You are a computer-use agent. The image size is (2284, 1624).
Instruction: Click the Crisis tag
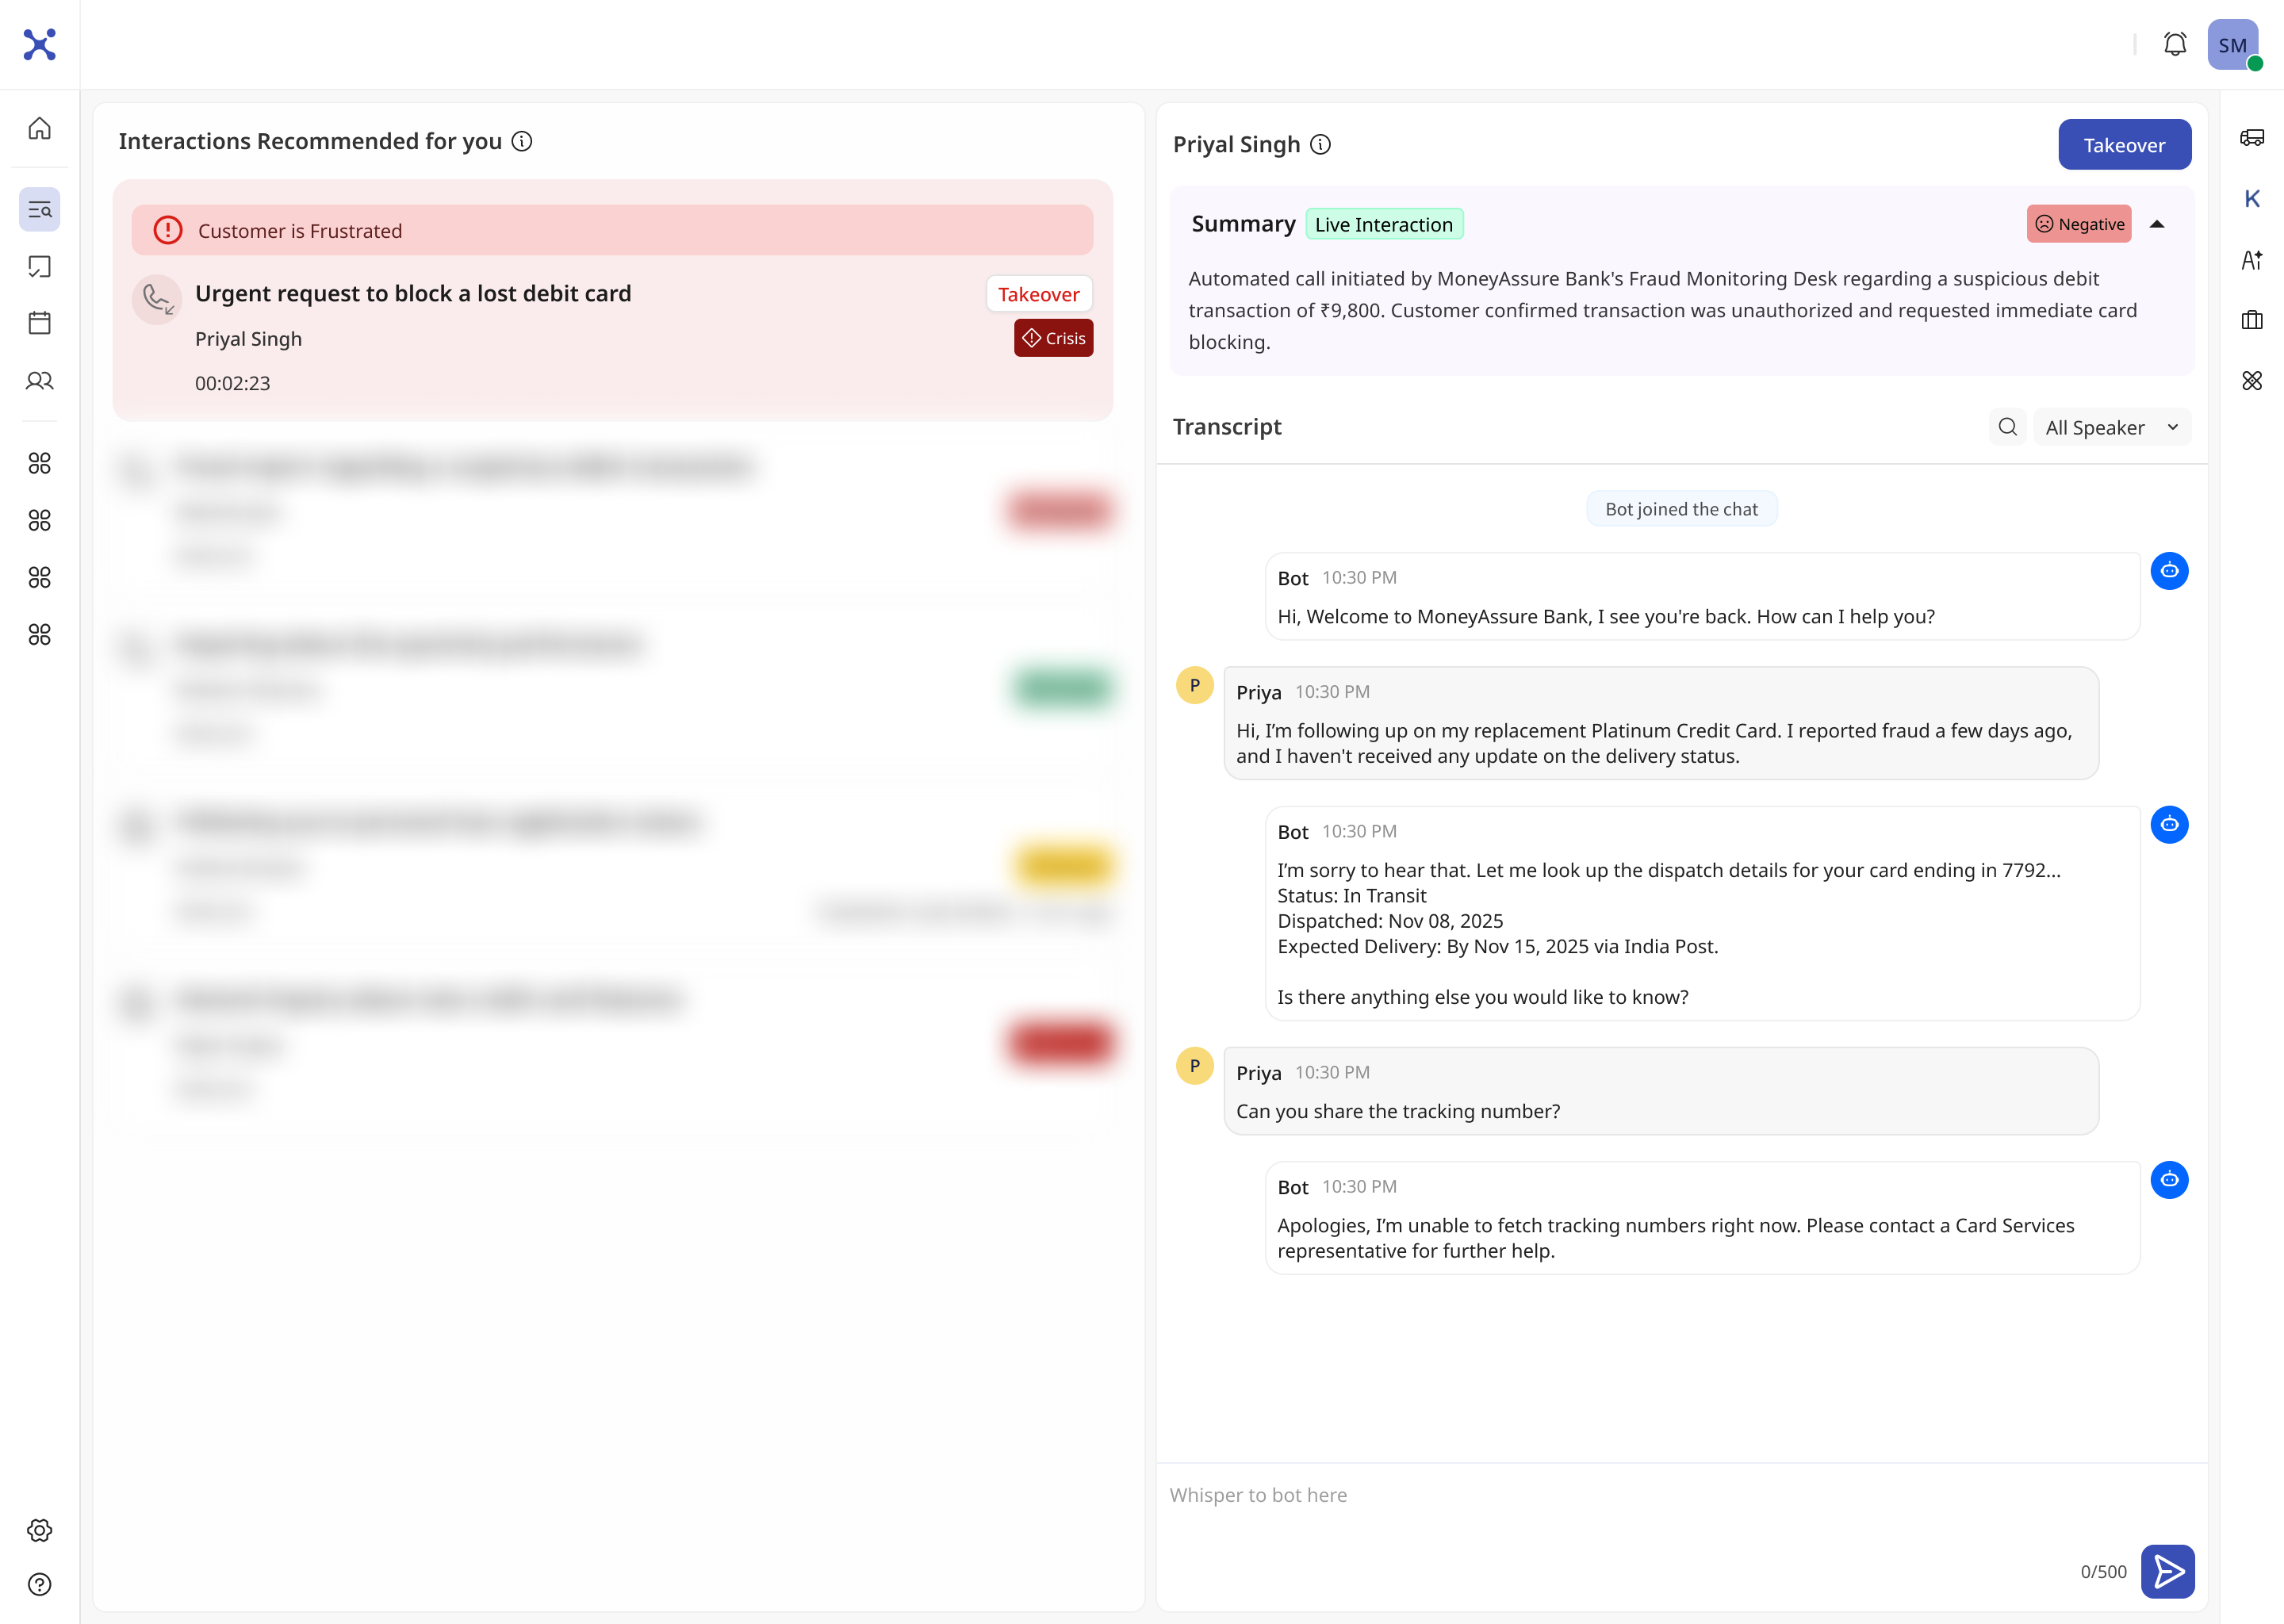click(x=1053, y=338)
